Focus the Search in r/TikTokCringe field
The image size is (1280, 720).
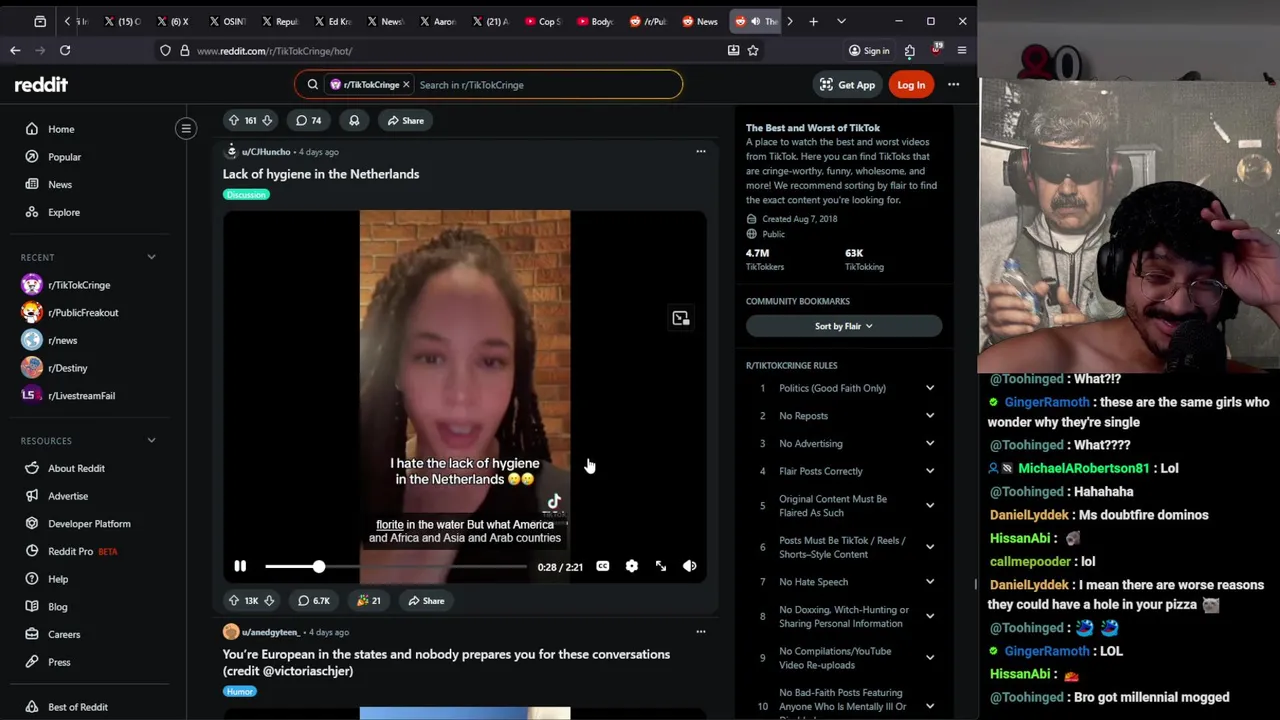coord(545,85)
